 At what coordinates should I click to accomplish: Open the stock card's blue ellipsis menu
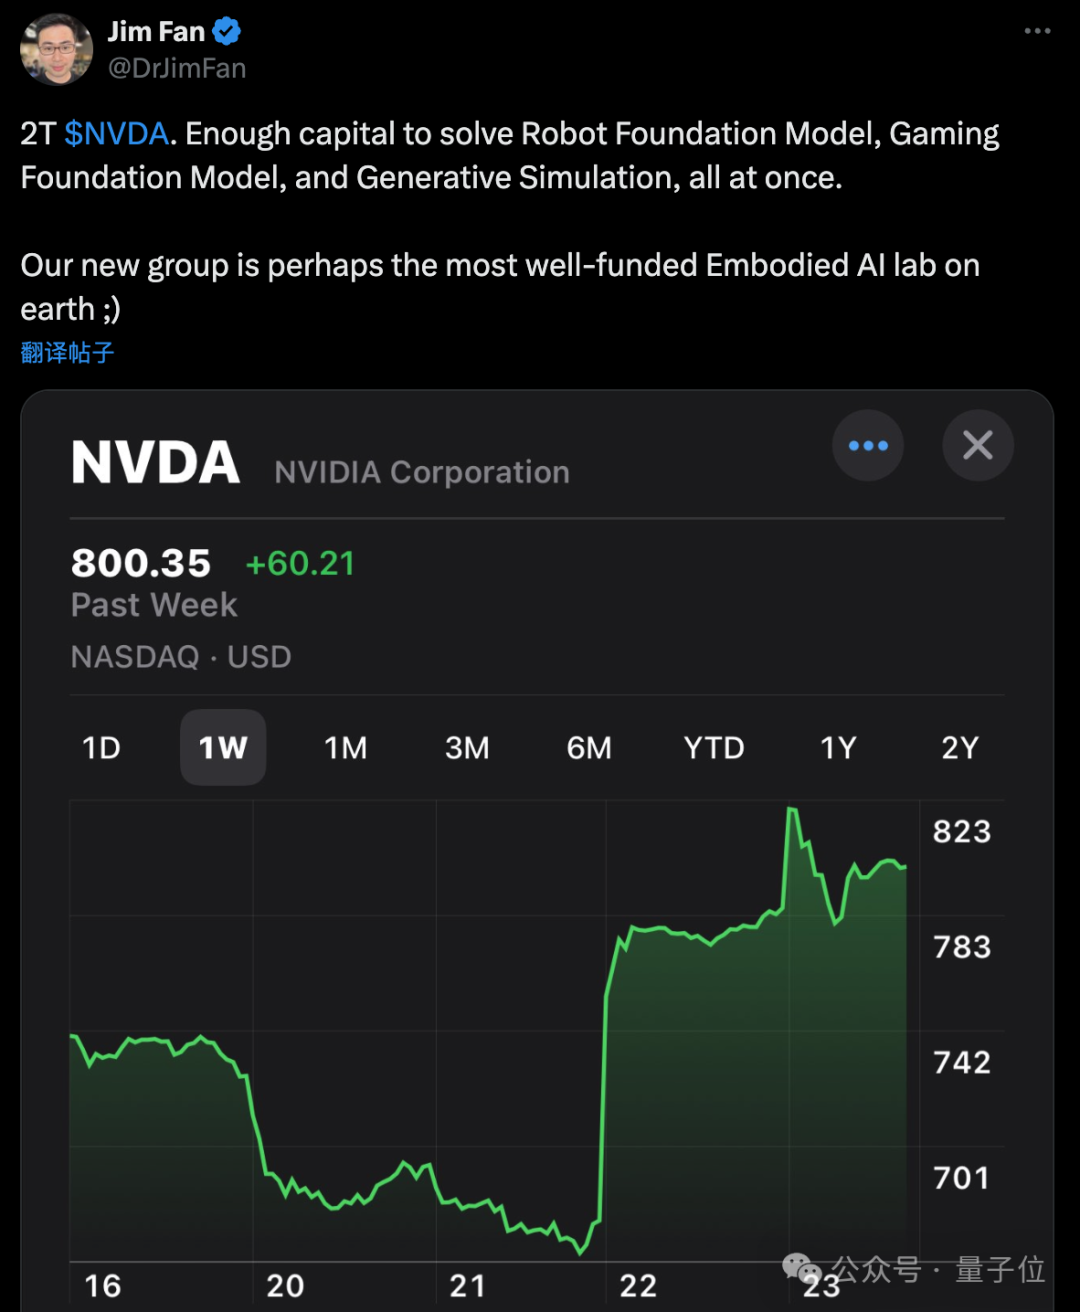(x=867, y=445)
